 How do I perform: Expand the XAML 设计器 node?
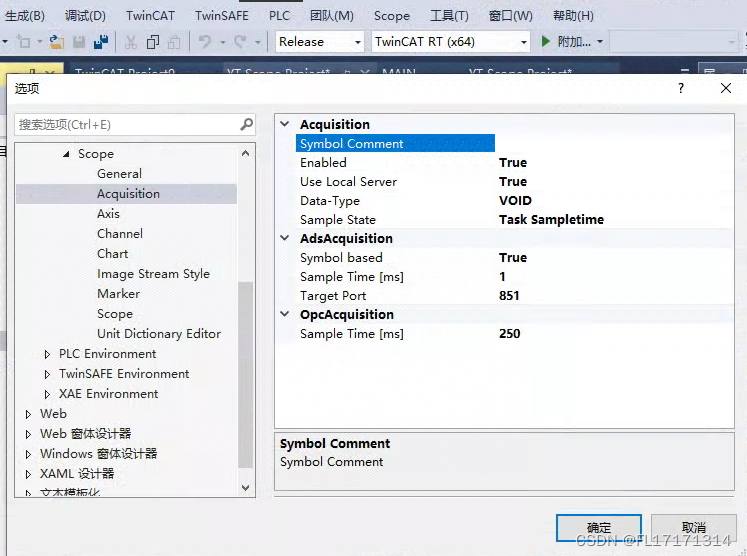coord(28,474)
